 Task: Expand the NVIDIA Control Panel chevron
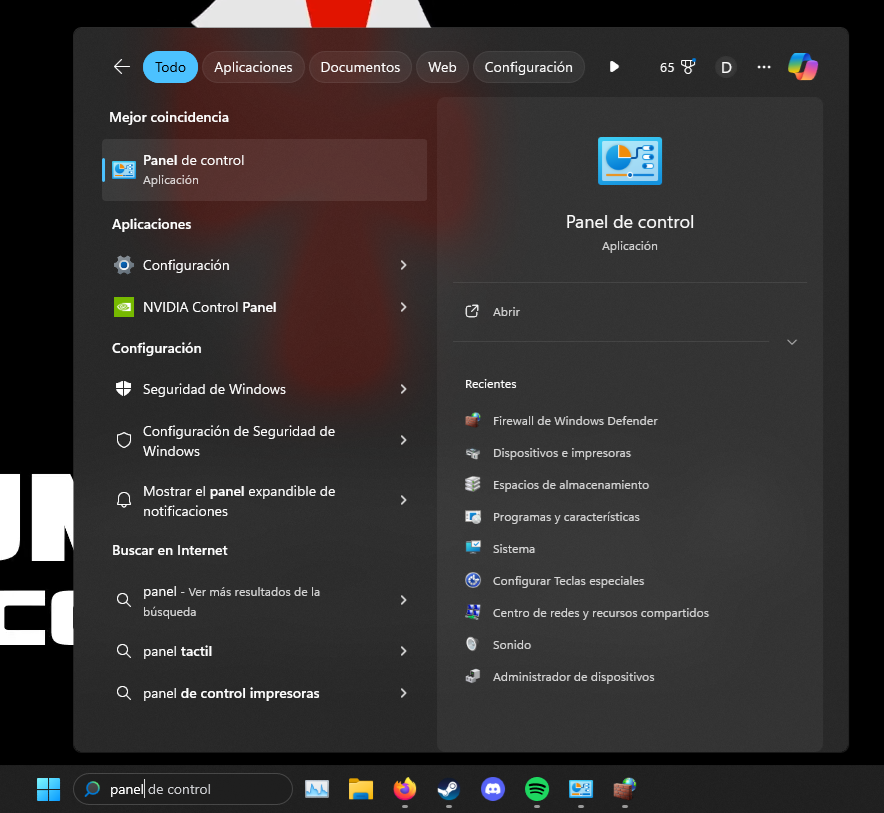point(403,307)
